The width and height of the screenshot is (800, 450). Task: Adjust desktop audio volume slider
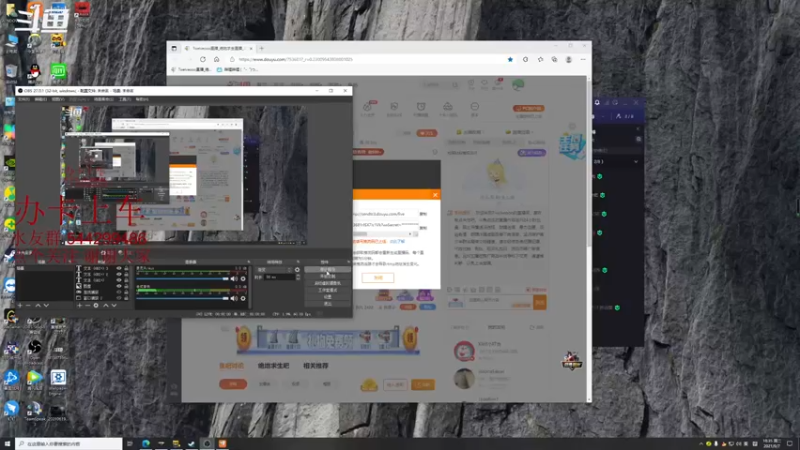183,279
